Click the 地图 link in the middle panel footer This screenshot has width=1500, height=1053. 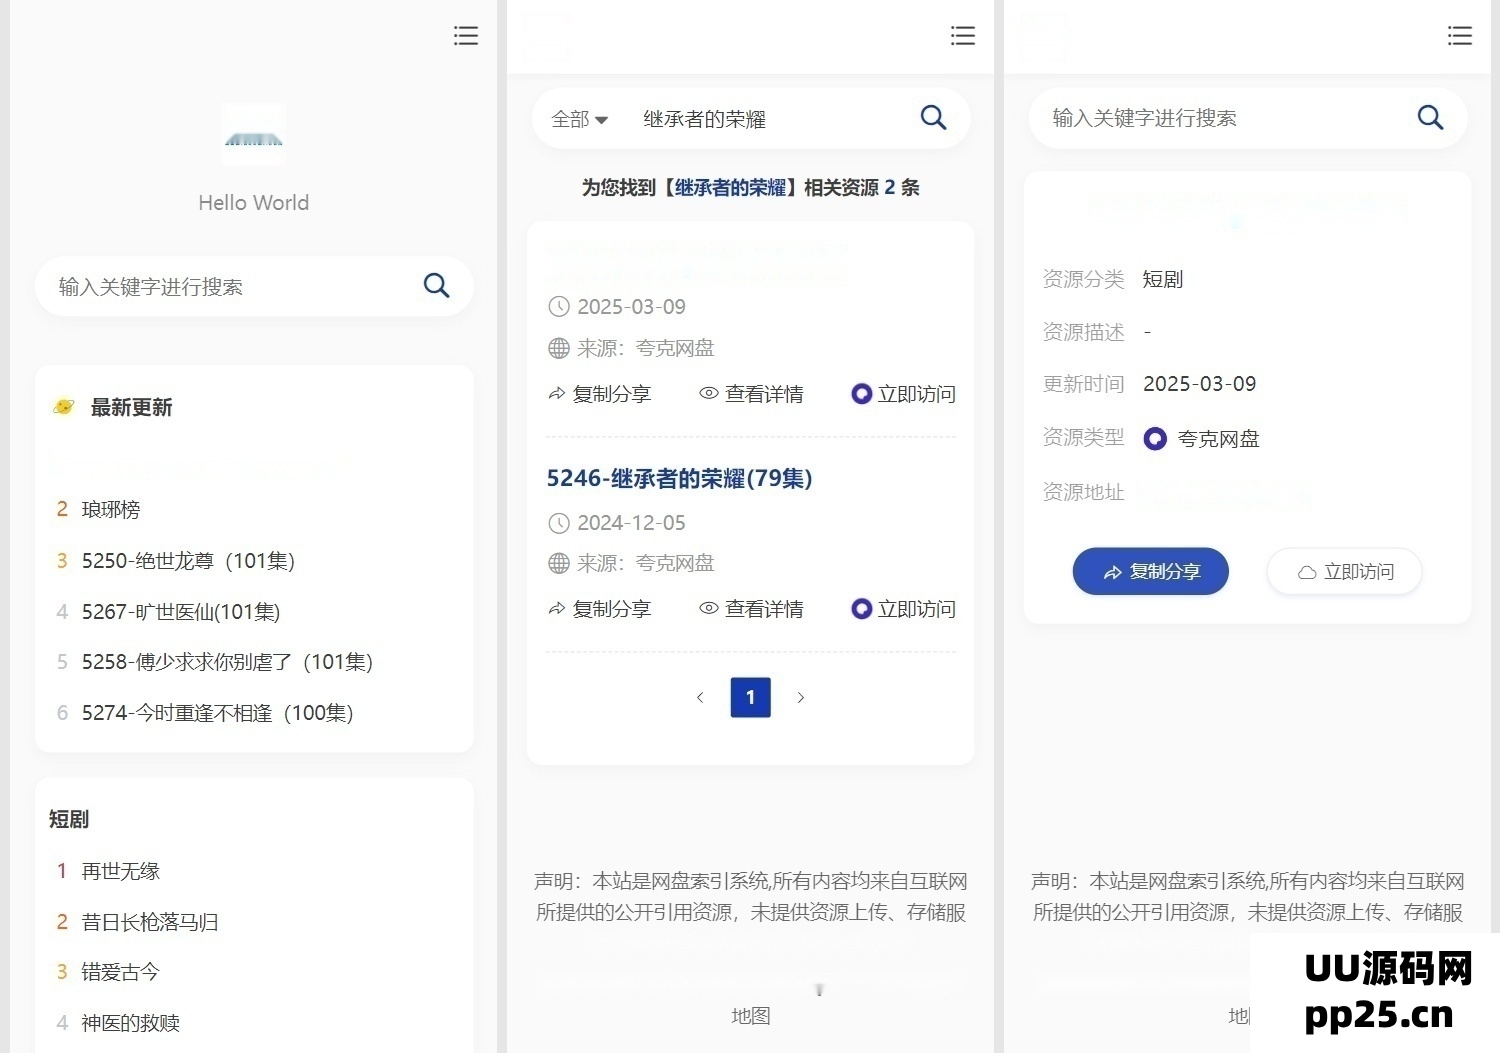[x=750, y=1016]
